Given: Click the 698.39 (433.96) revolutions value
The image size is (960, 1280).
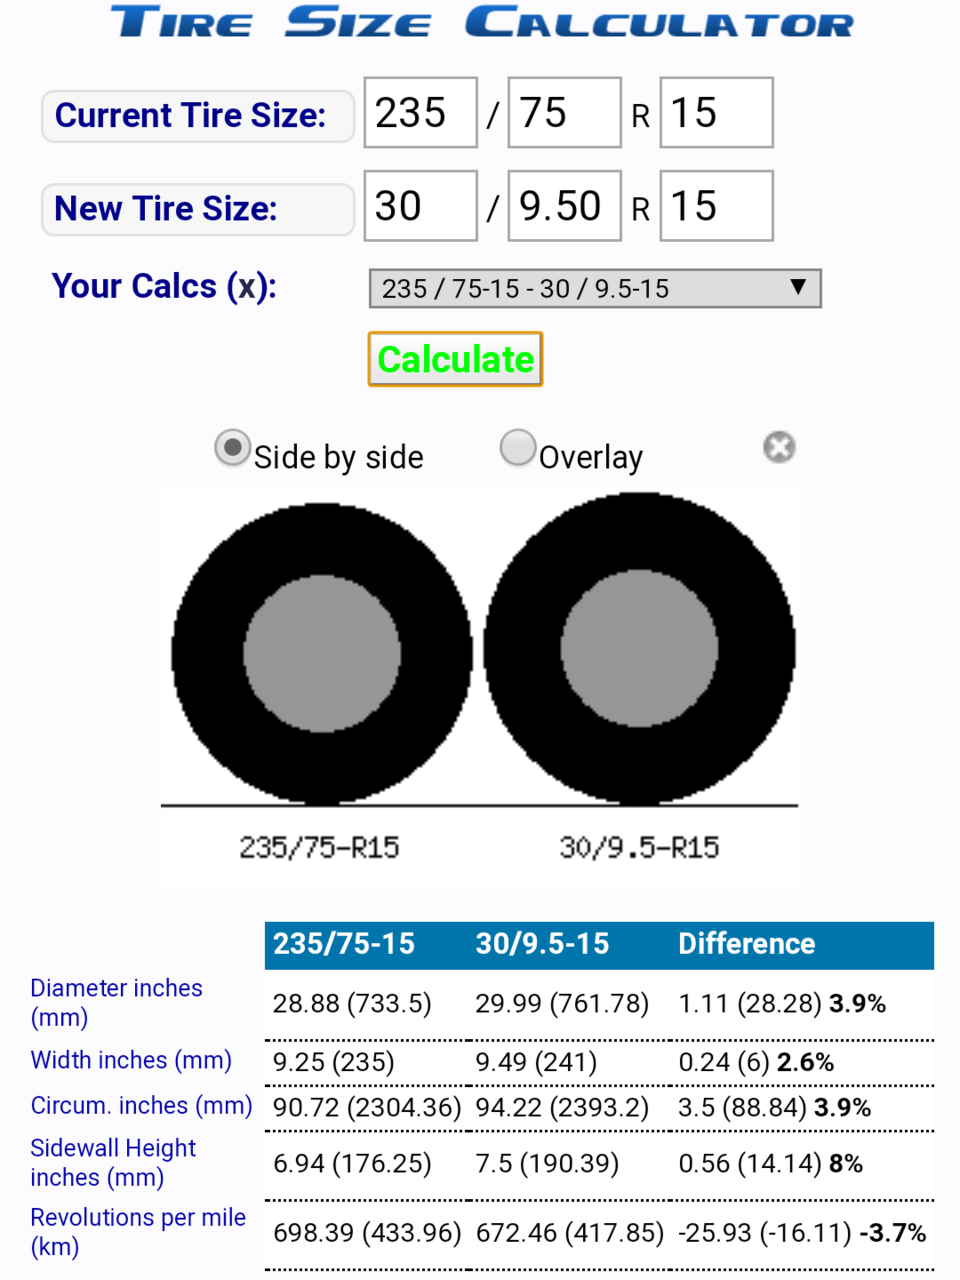Looking at the screenshot, I should [367, 1233].
